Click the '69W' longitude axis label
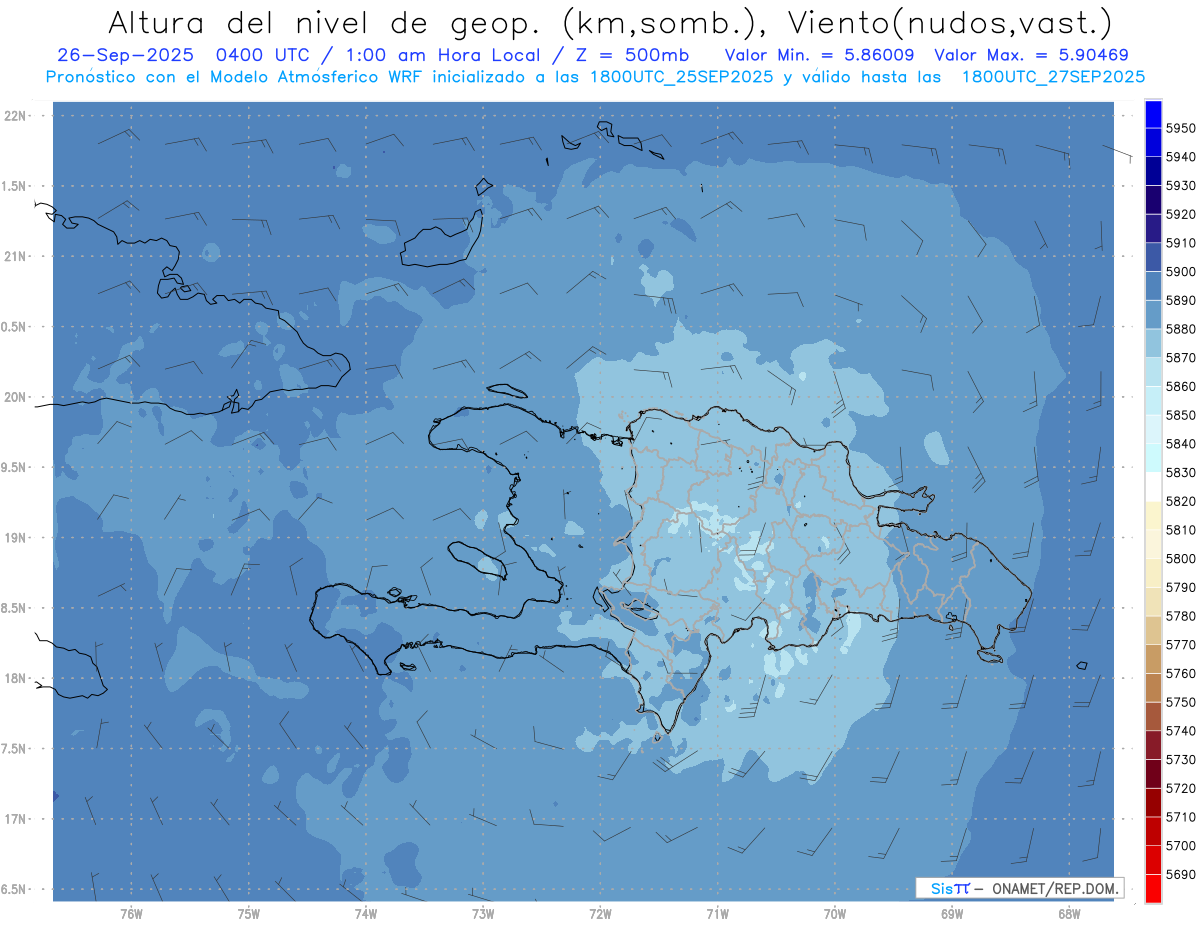Screen dimensions: 1200x927 pos(951,913)
